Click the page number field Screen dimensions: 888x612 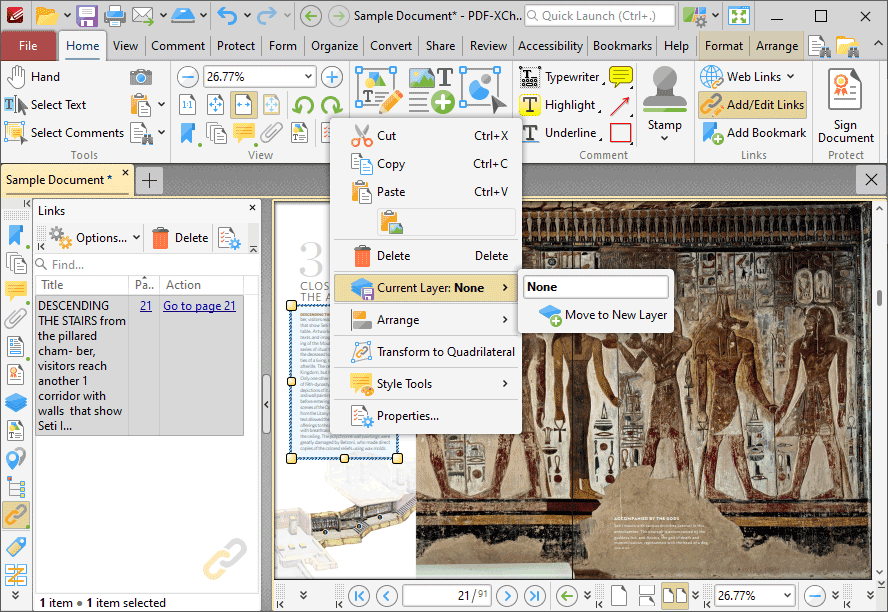tap(447, 596)
